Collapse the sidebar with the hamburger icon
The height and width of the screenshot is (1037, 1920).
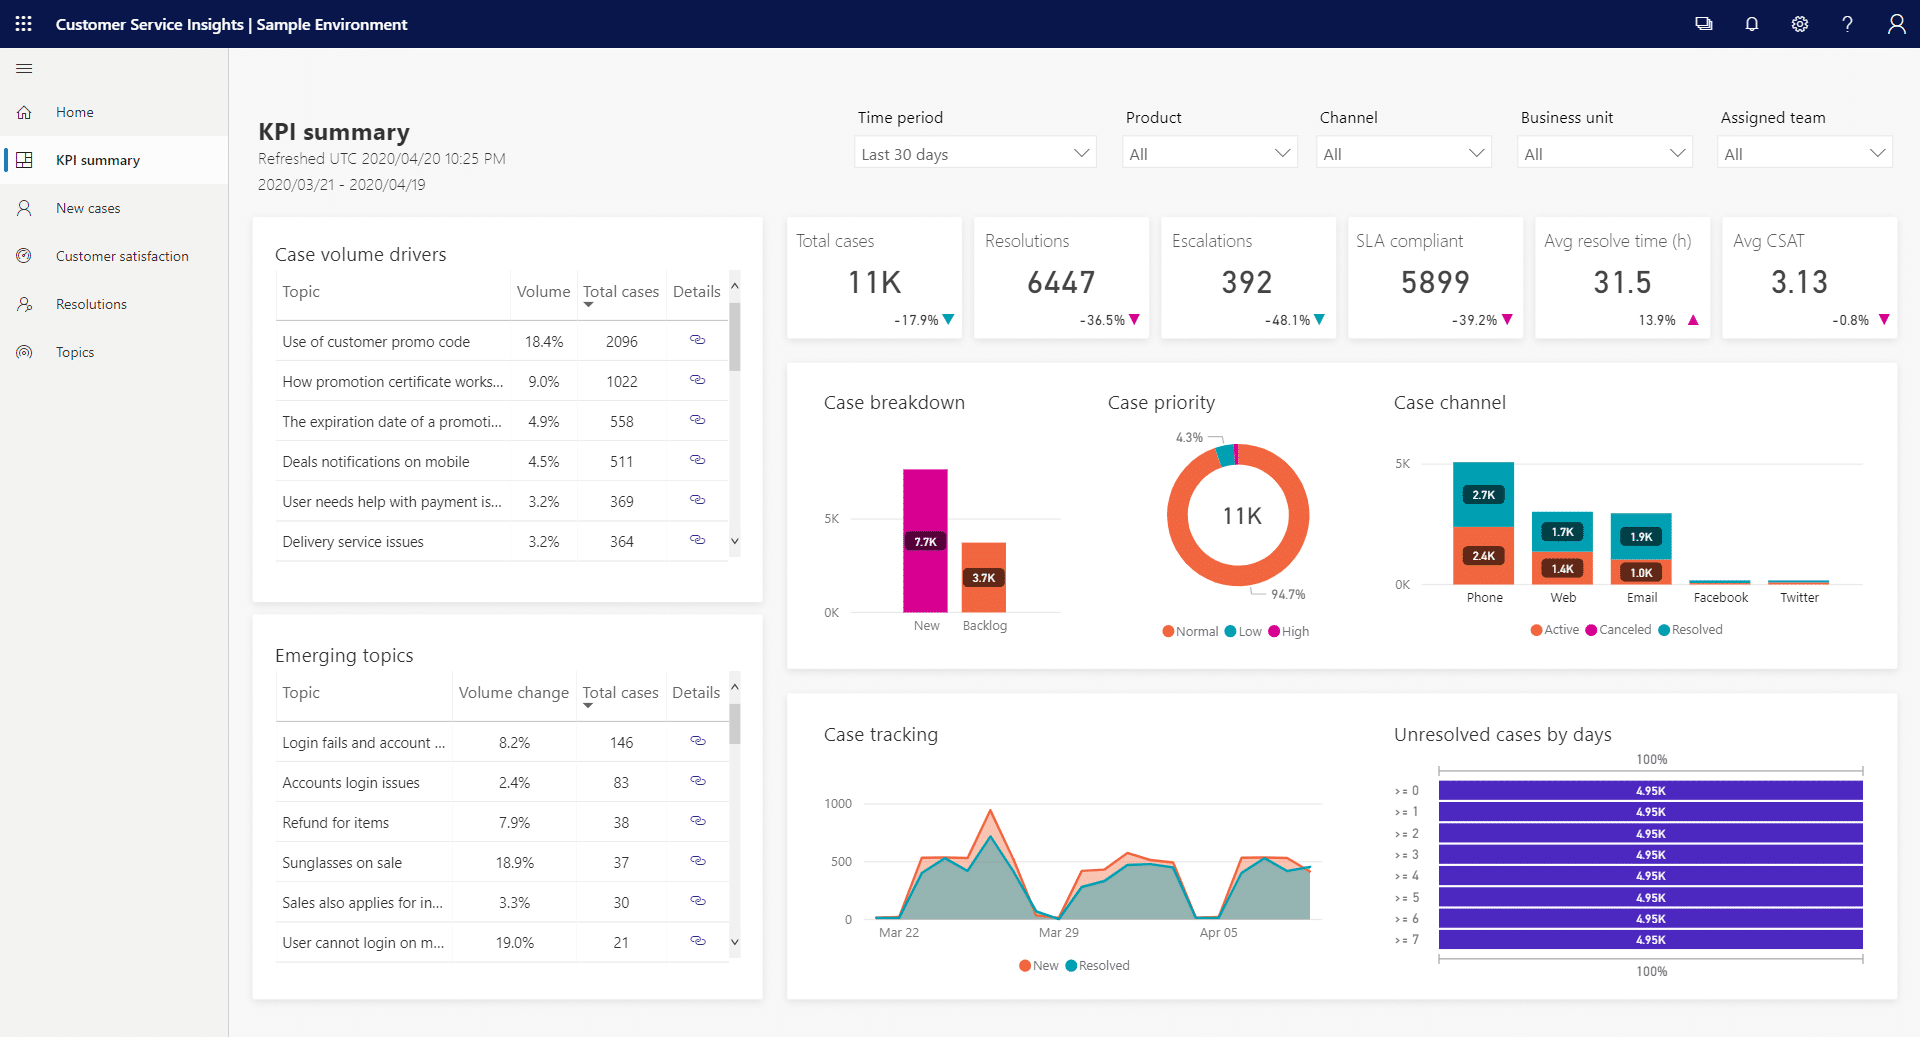click(x=23, y=68)
